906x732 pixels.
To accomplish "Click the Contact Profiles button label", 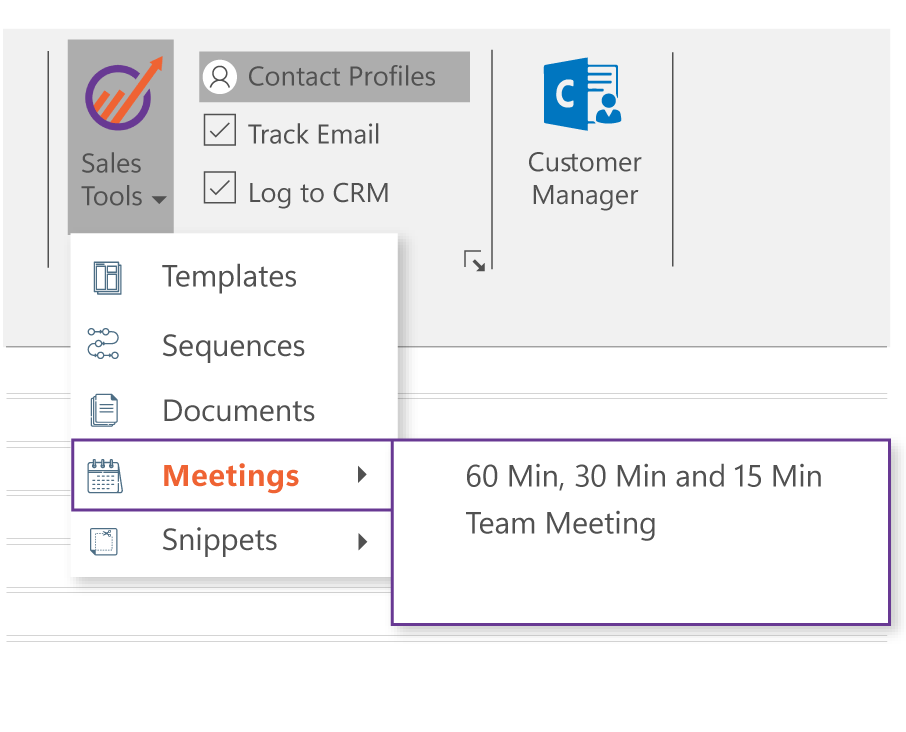I will pos(341,77).
